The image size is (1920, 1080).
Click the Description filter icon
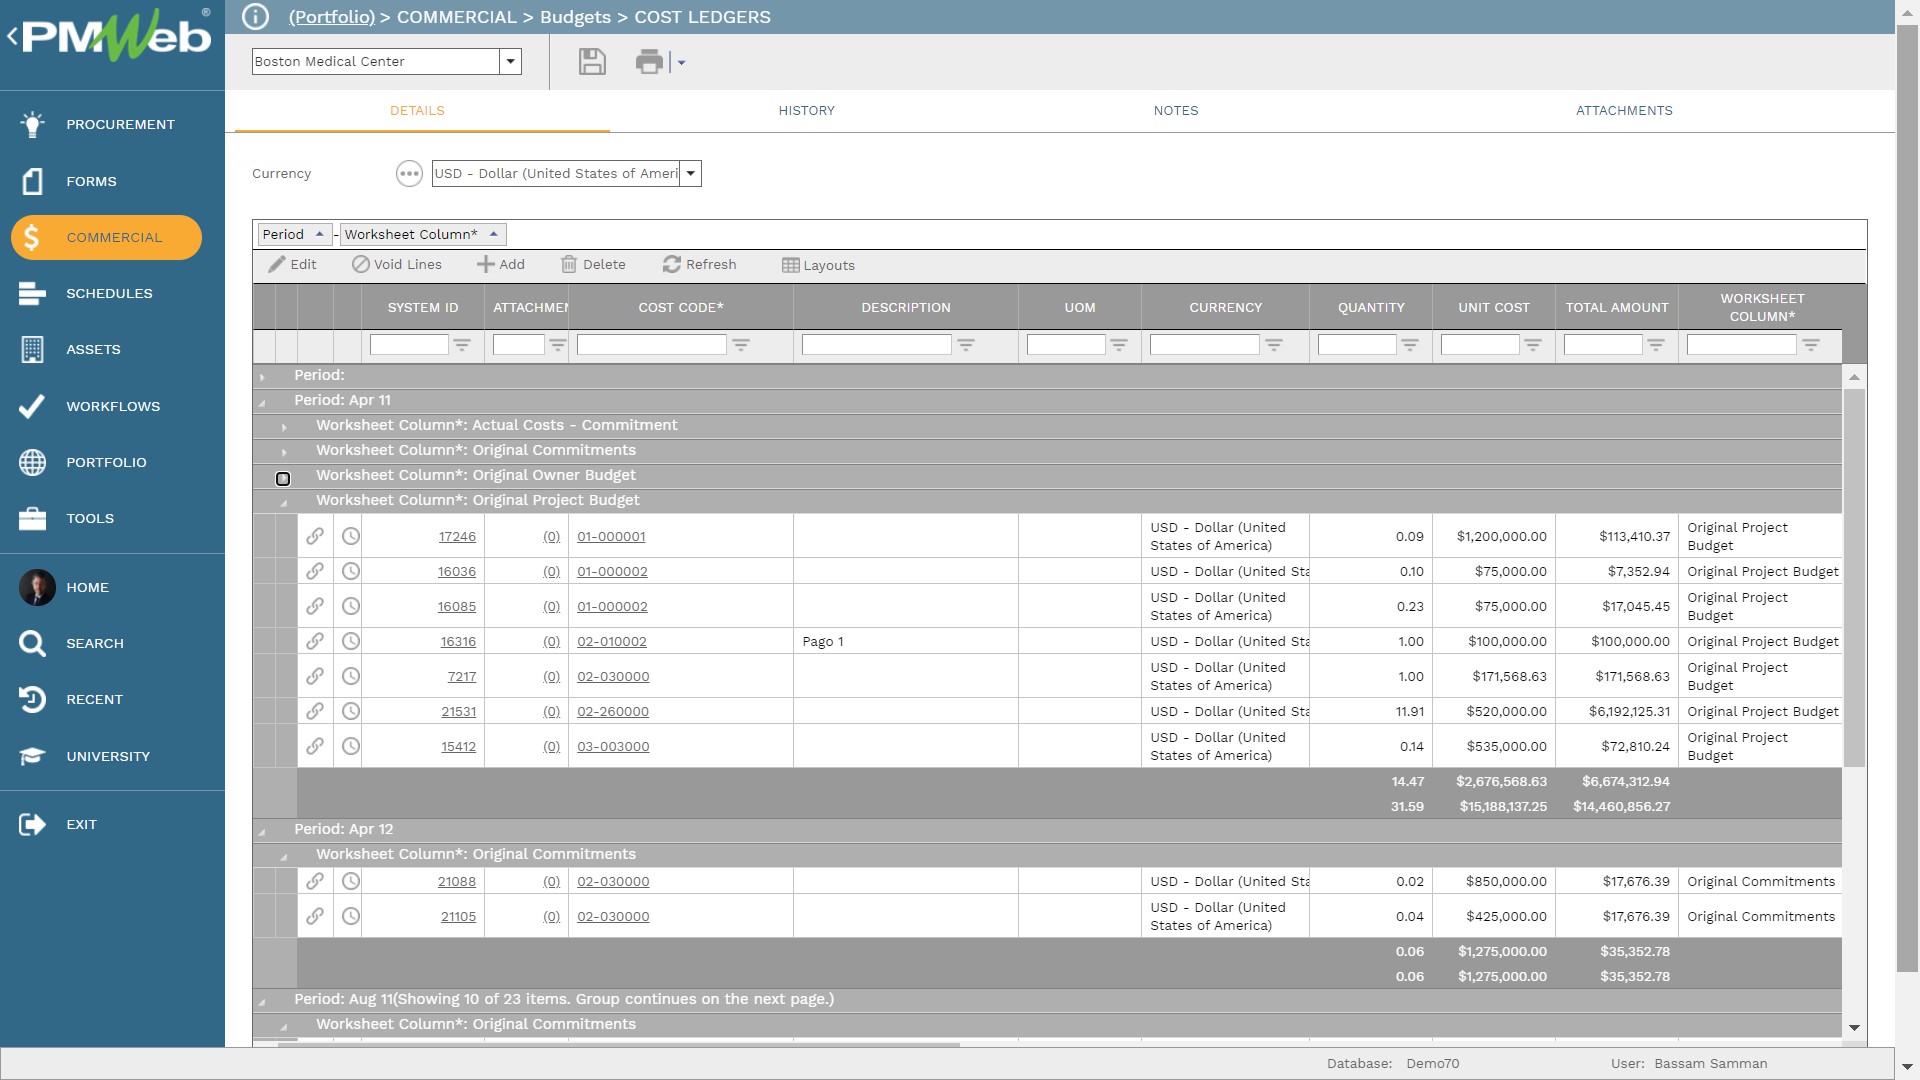click(966, 345)
